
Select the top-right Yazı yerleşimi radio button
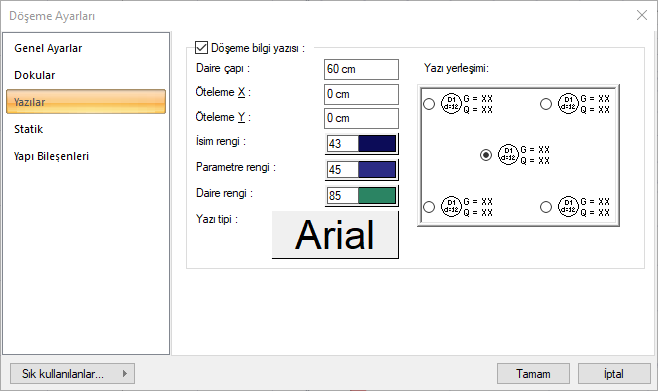546,104
